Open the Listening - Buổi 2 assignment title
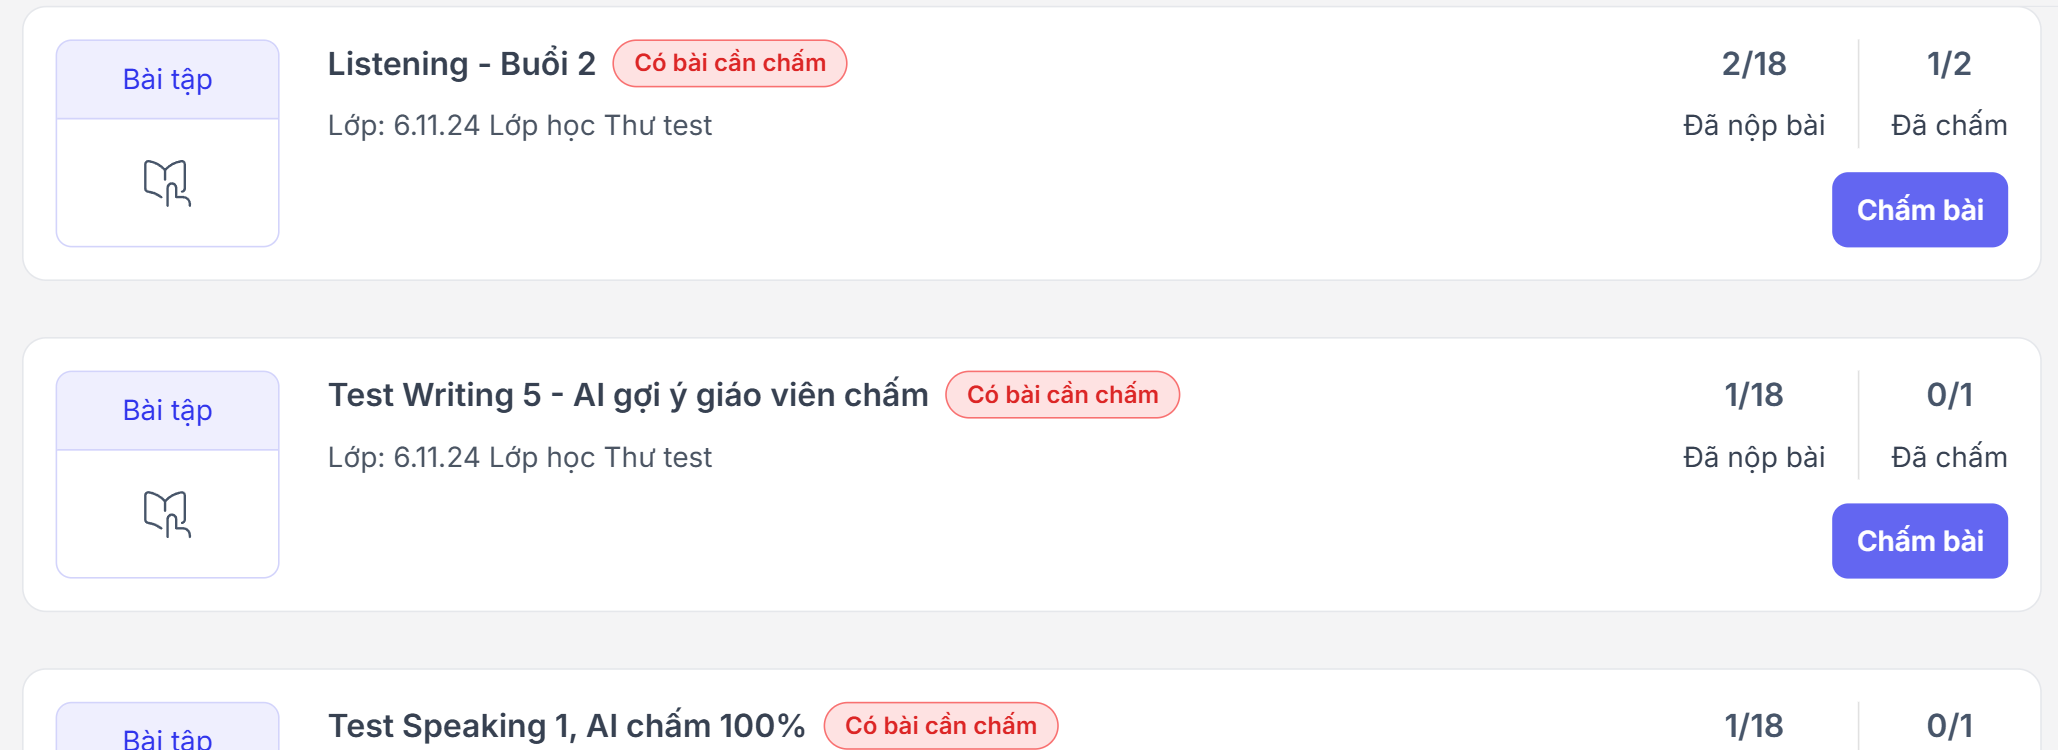 click(461, 64)
